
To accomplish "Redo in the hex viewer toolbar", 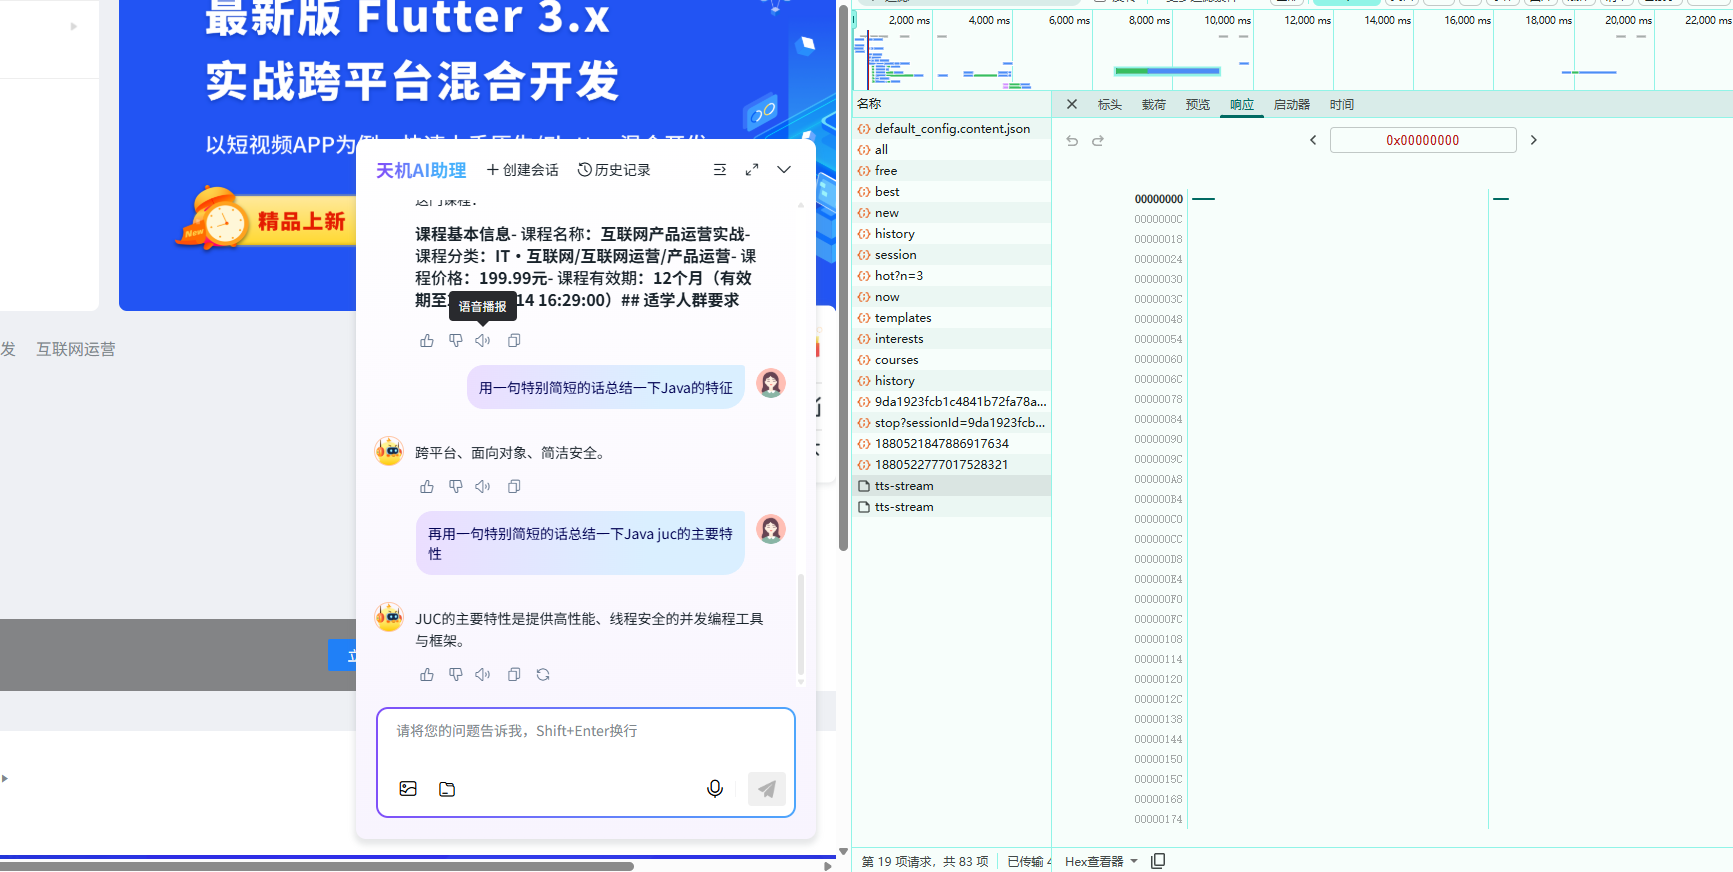I will 1098,141.
